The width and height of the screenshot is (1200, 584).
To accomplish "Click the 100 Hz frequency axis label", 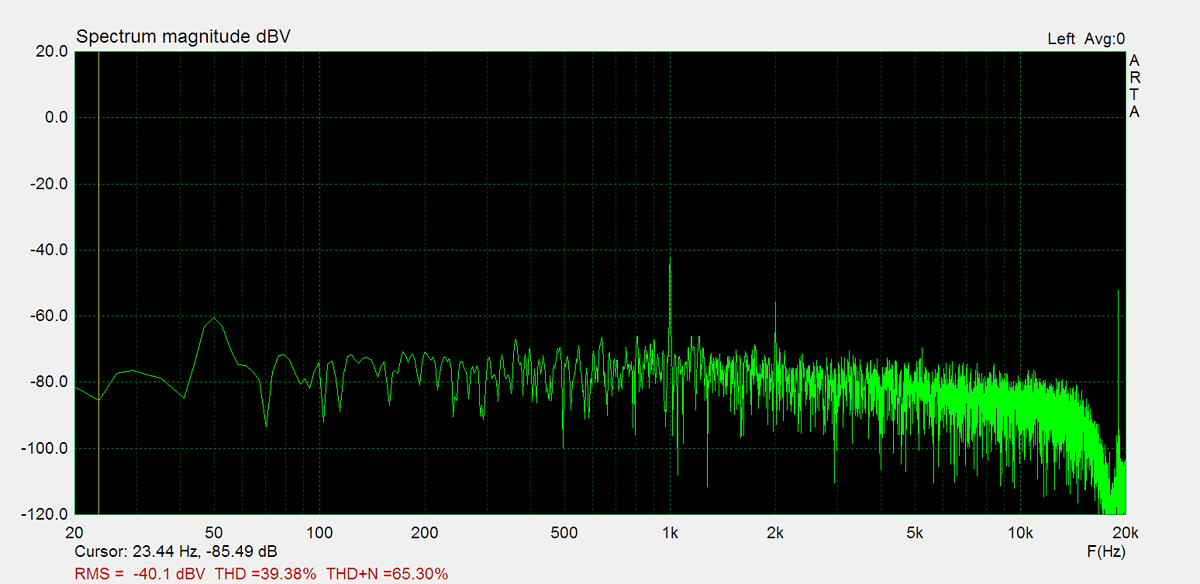I will point(319,532).
